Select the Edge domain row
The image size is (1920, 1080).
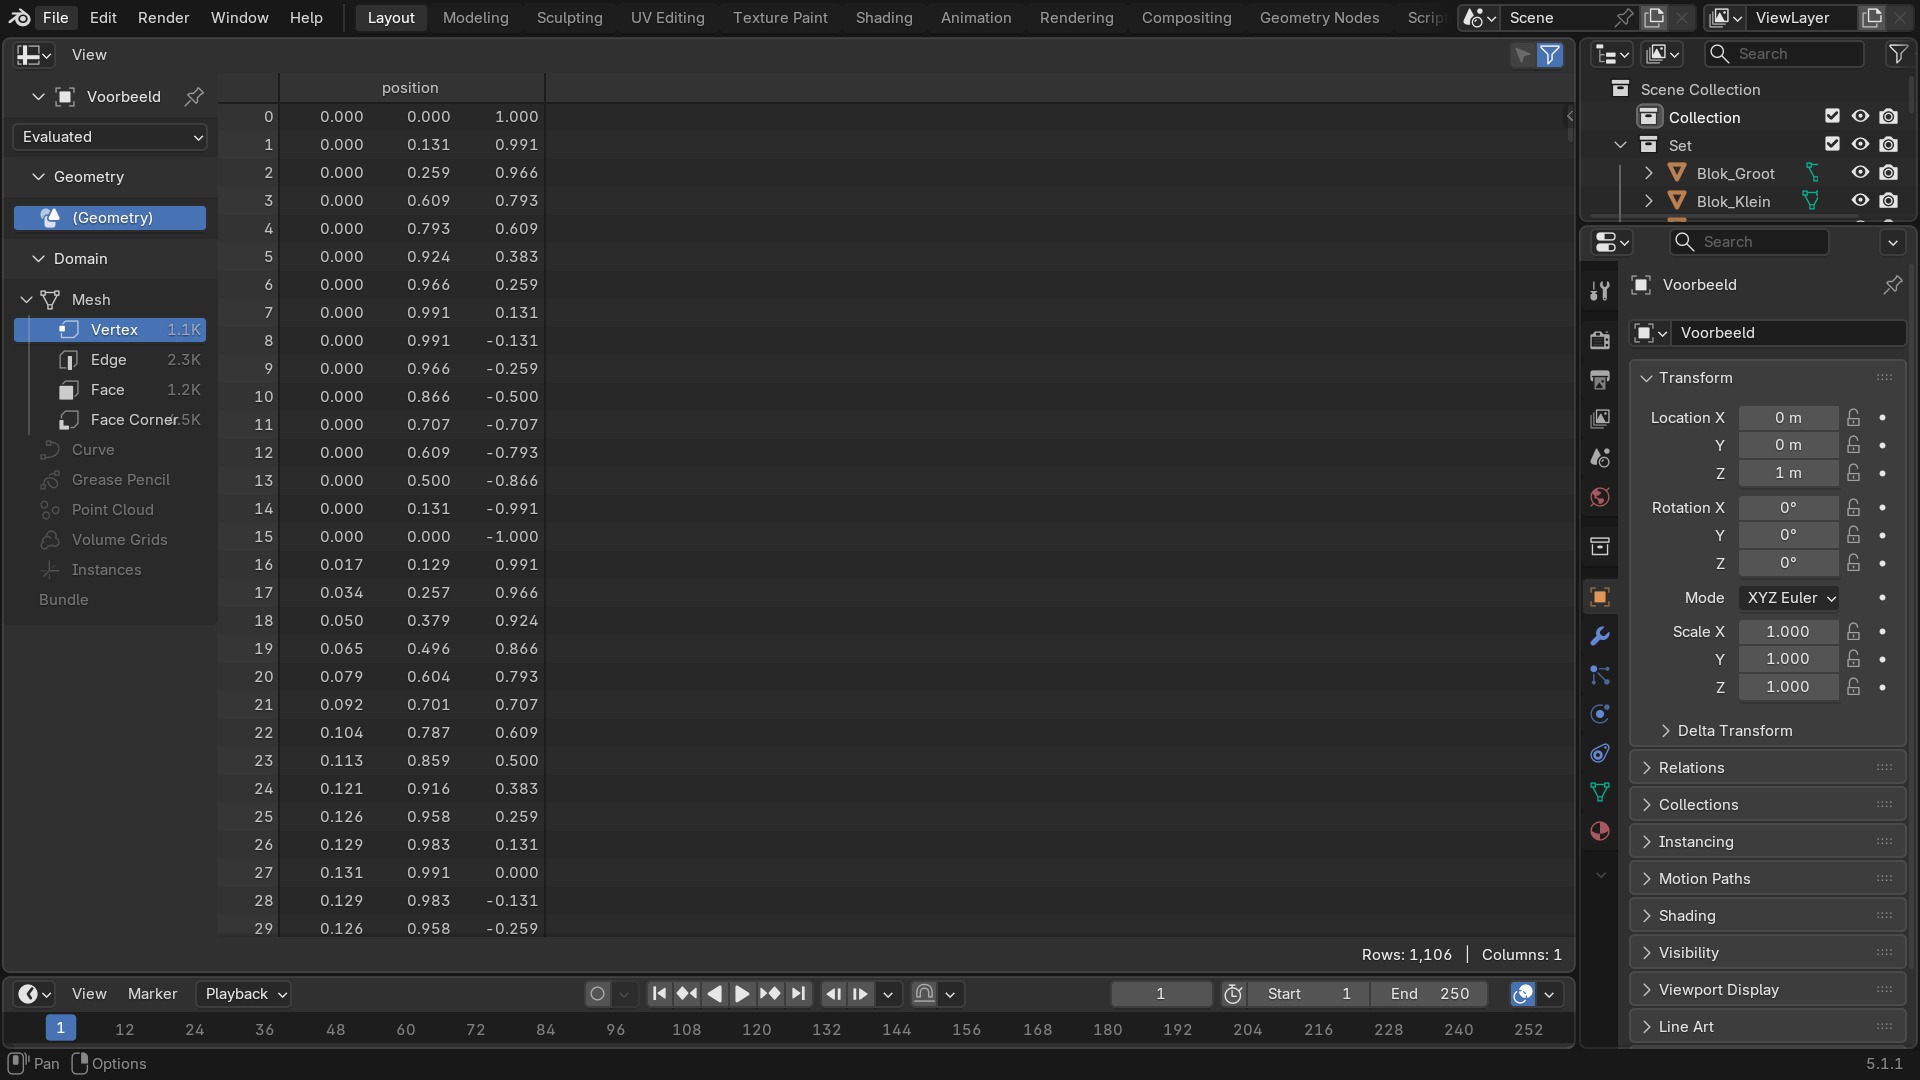click(x=110, y=360)
